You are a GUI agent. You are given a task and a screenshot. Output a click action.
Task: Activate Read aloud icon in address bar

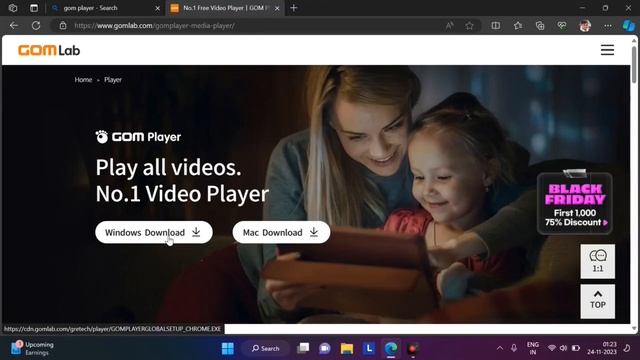[449, 26]
